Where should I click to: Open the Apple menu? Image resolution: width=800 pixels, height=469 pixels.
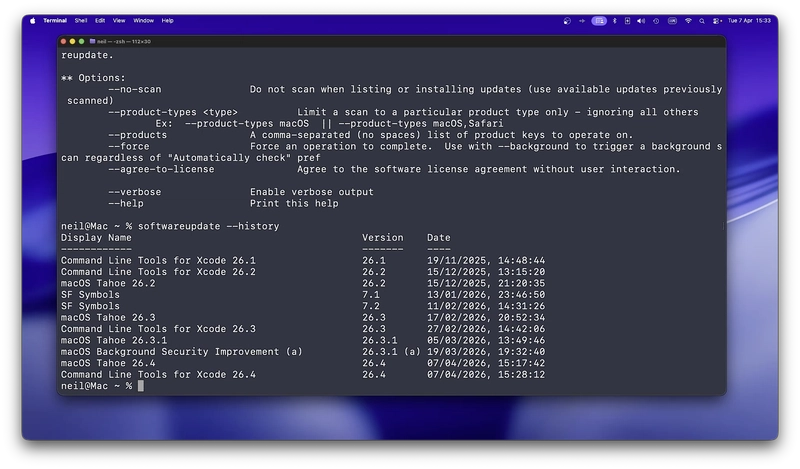[33, 21]
